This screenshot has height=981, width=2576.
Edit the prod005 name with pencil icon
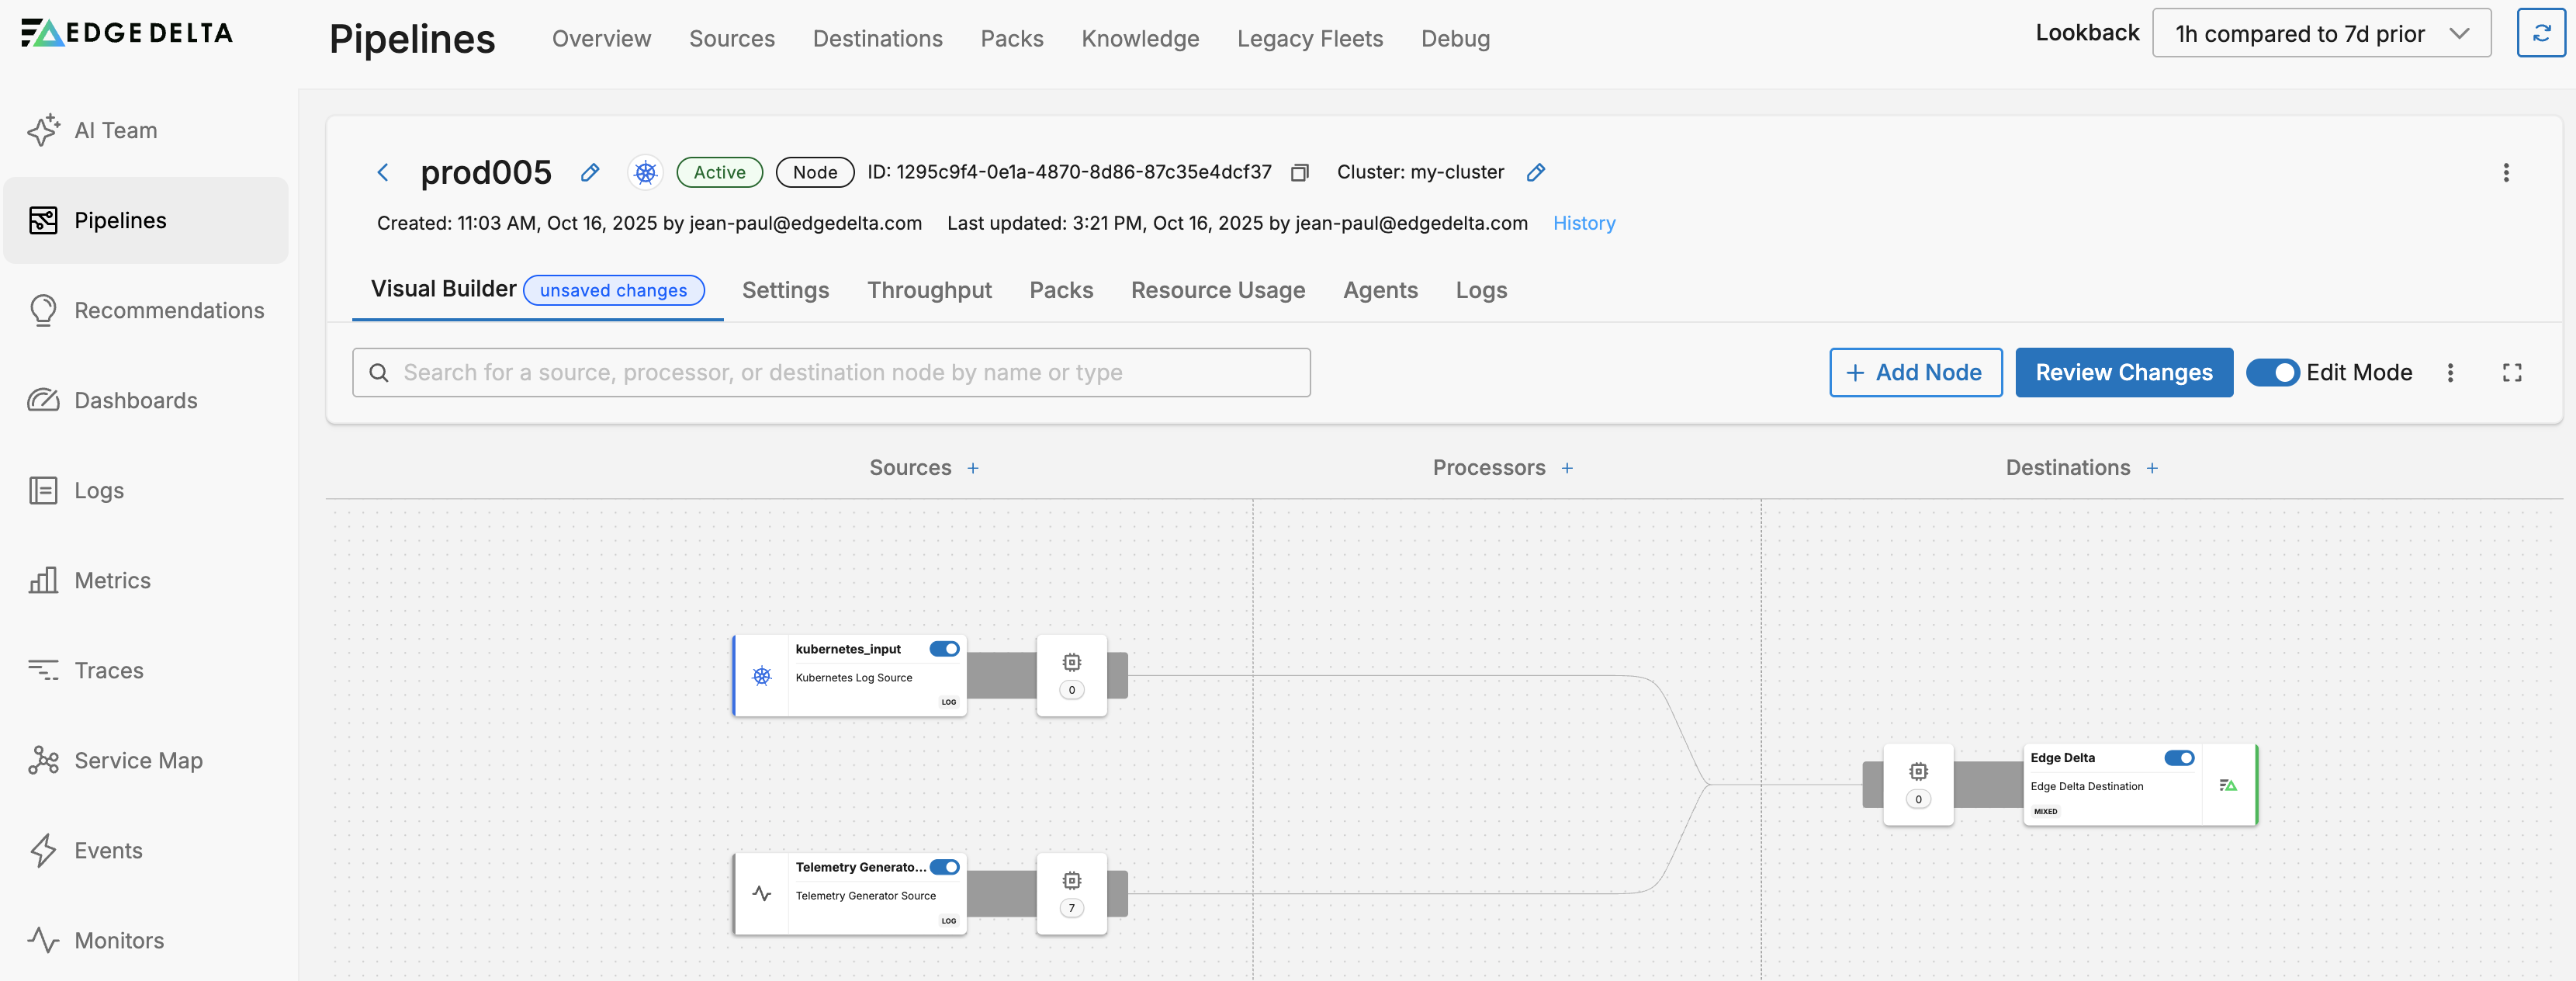pos(590,173)
